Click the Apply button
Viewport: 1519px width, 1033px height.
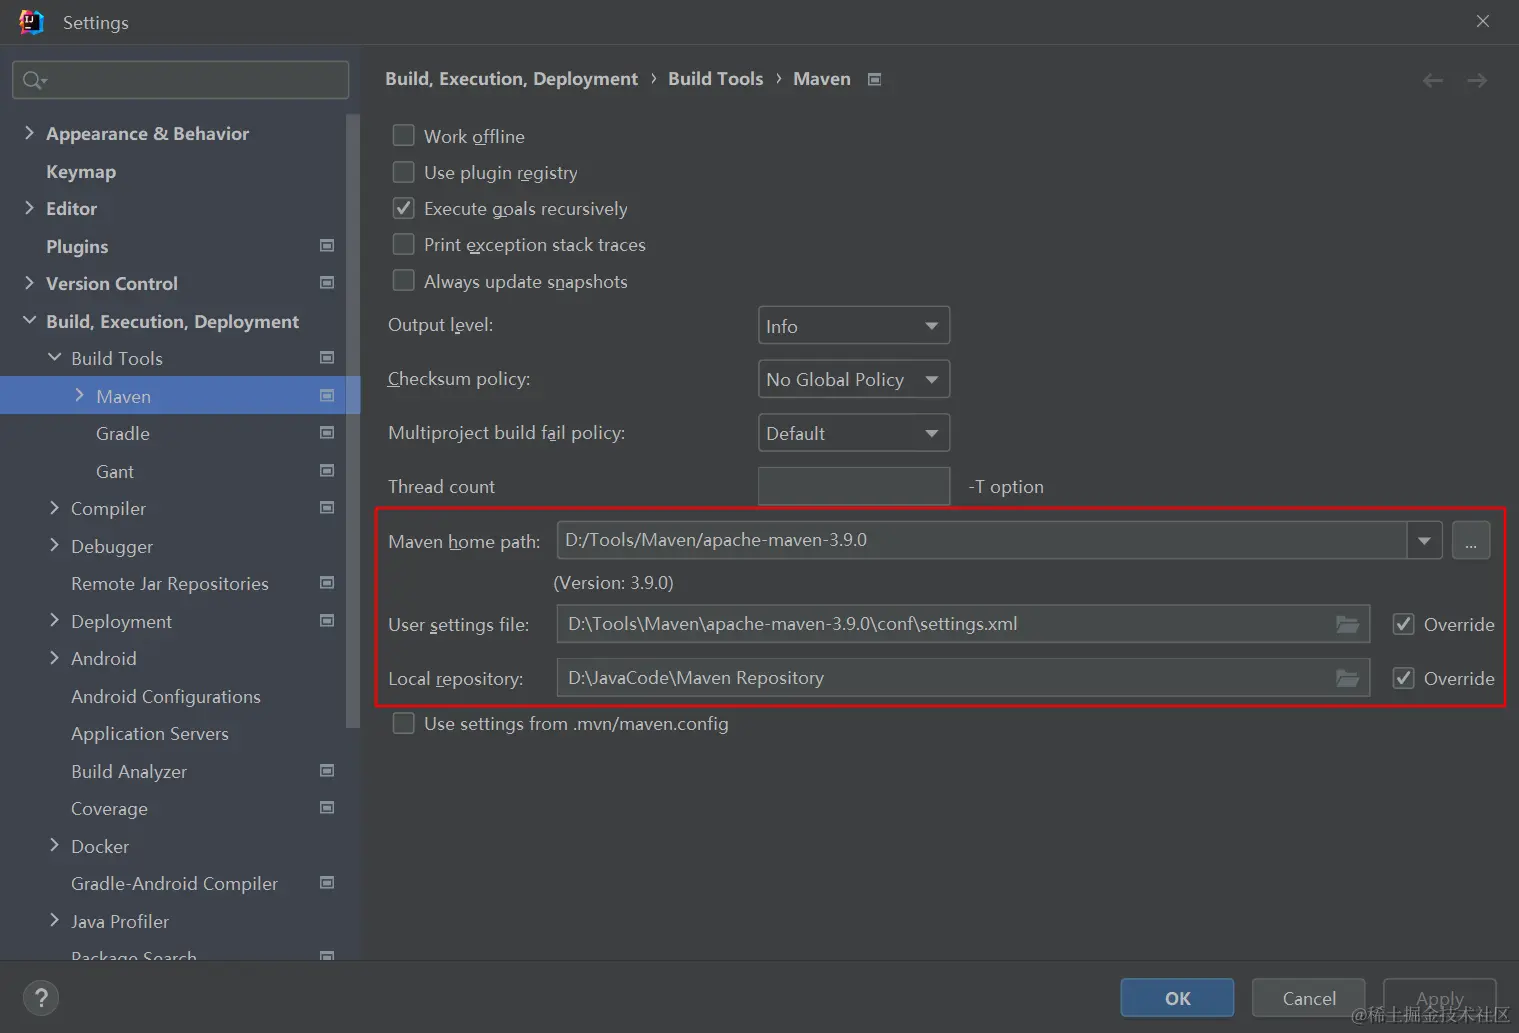[x=1439, y=998]
